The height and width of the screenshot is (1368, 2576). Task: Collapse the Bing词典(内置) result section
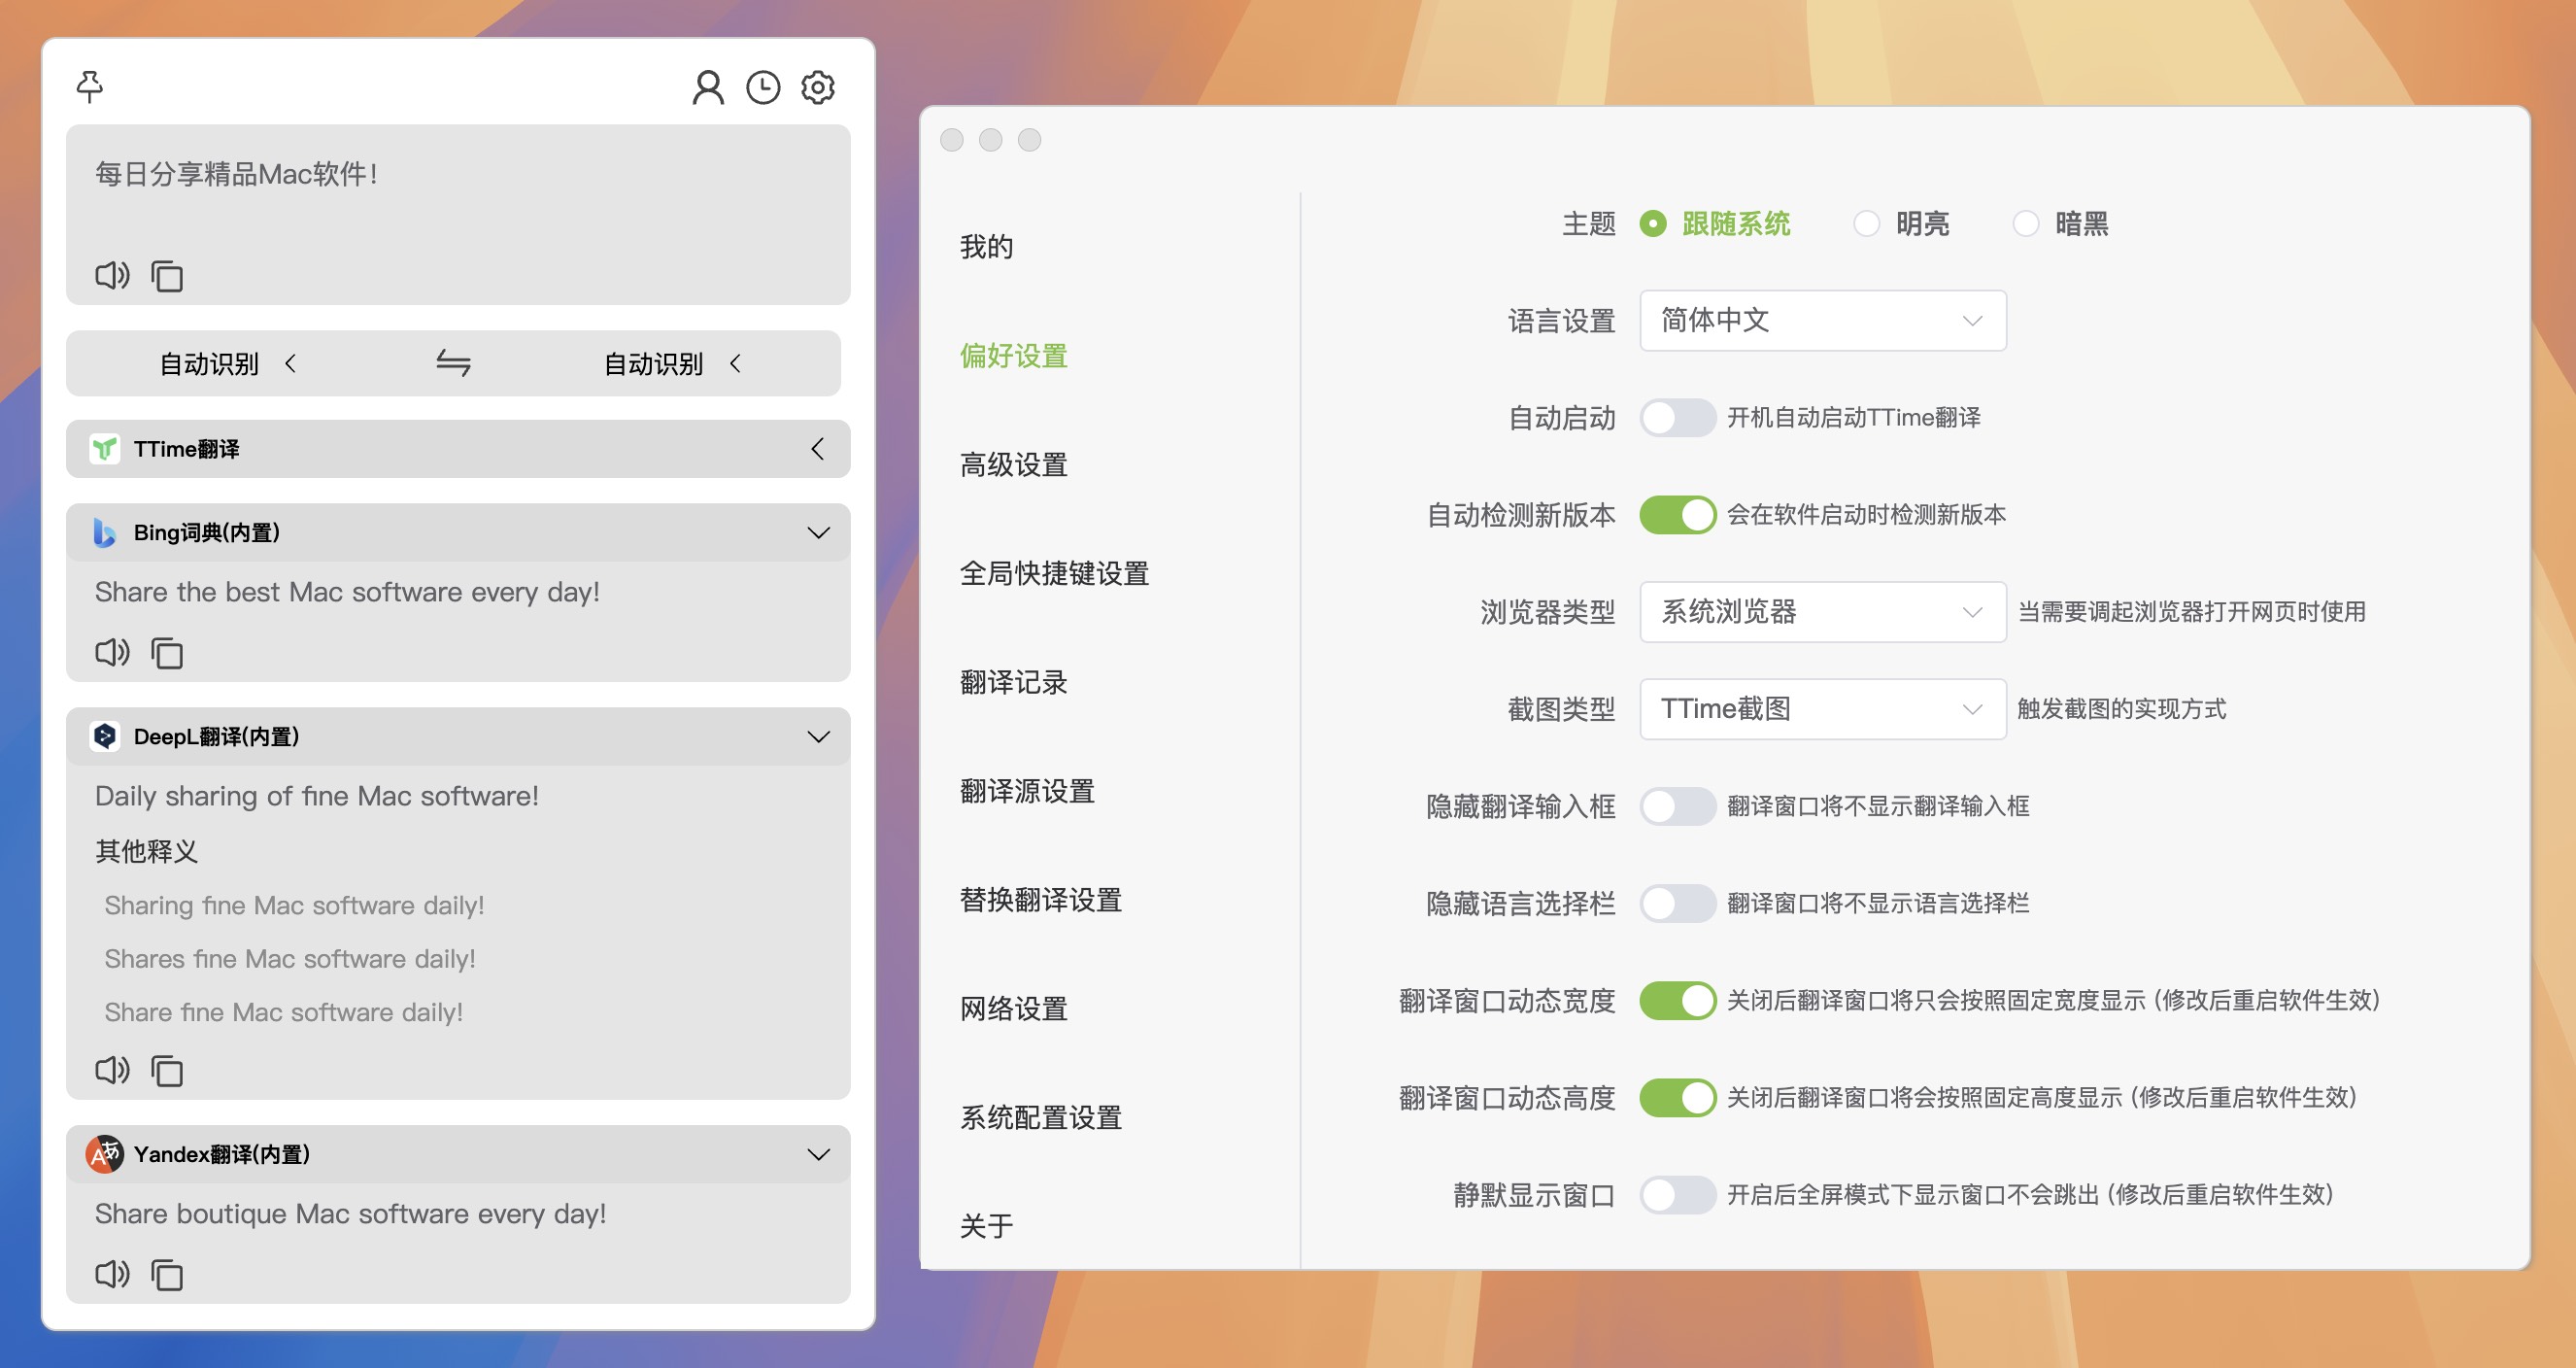point(818,532)
